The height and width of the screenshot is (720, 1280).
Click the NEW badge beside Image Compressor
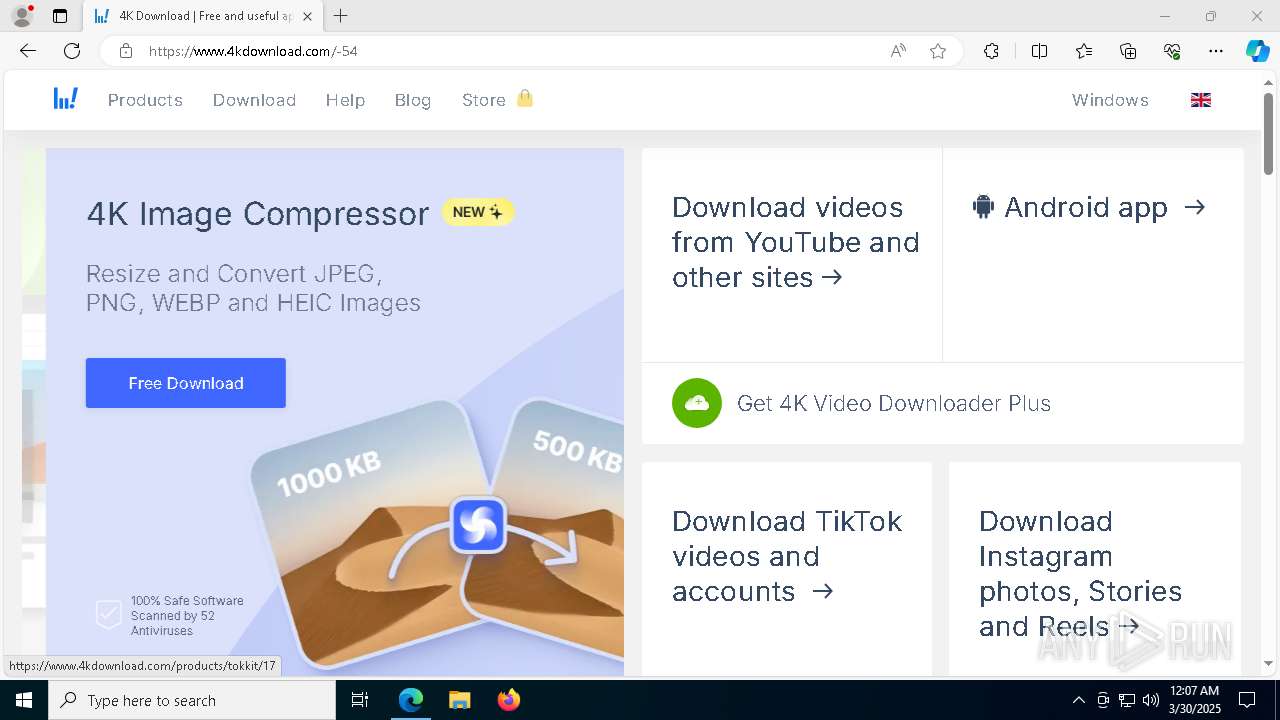[478, 212]
